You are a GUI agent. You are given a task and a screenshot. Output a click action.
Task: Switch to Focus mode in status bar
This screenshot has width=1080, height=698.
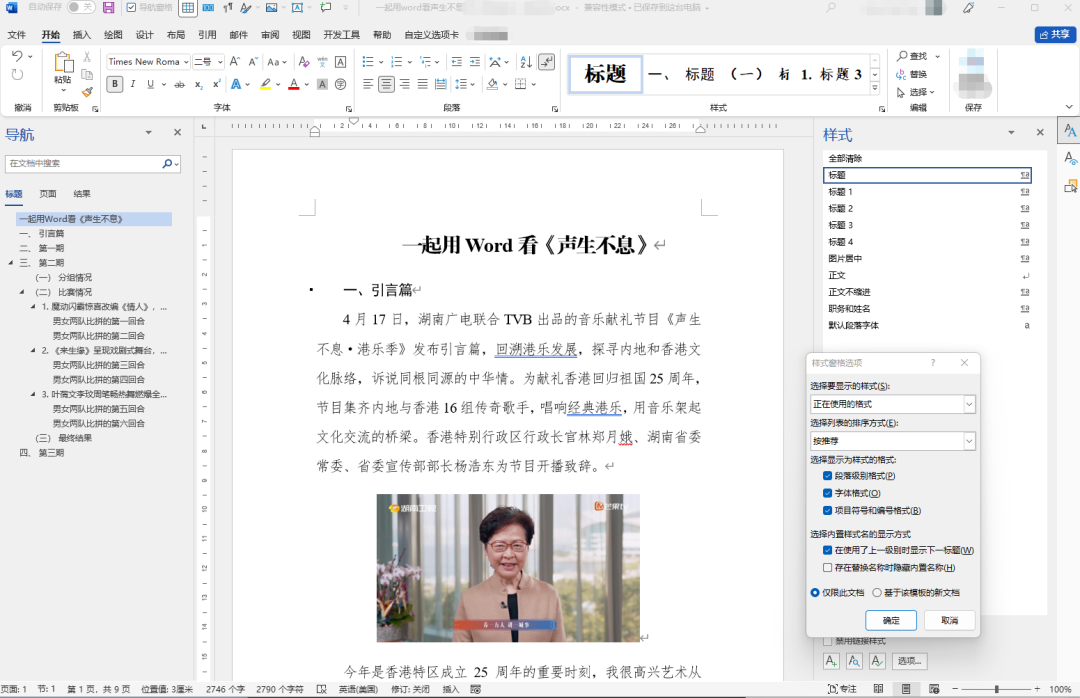click(842, 689)
